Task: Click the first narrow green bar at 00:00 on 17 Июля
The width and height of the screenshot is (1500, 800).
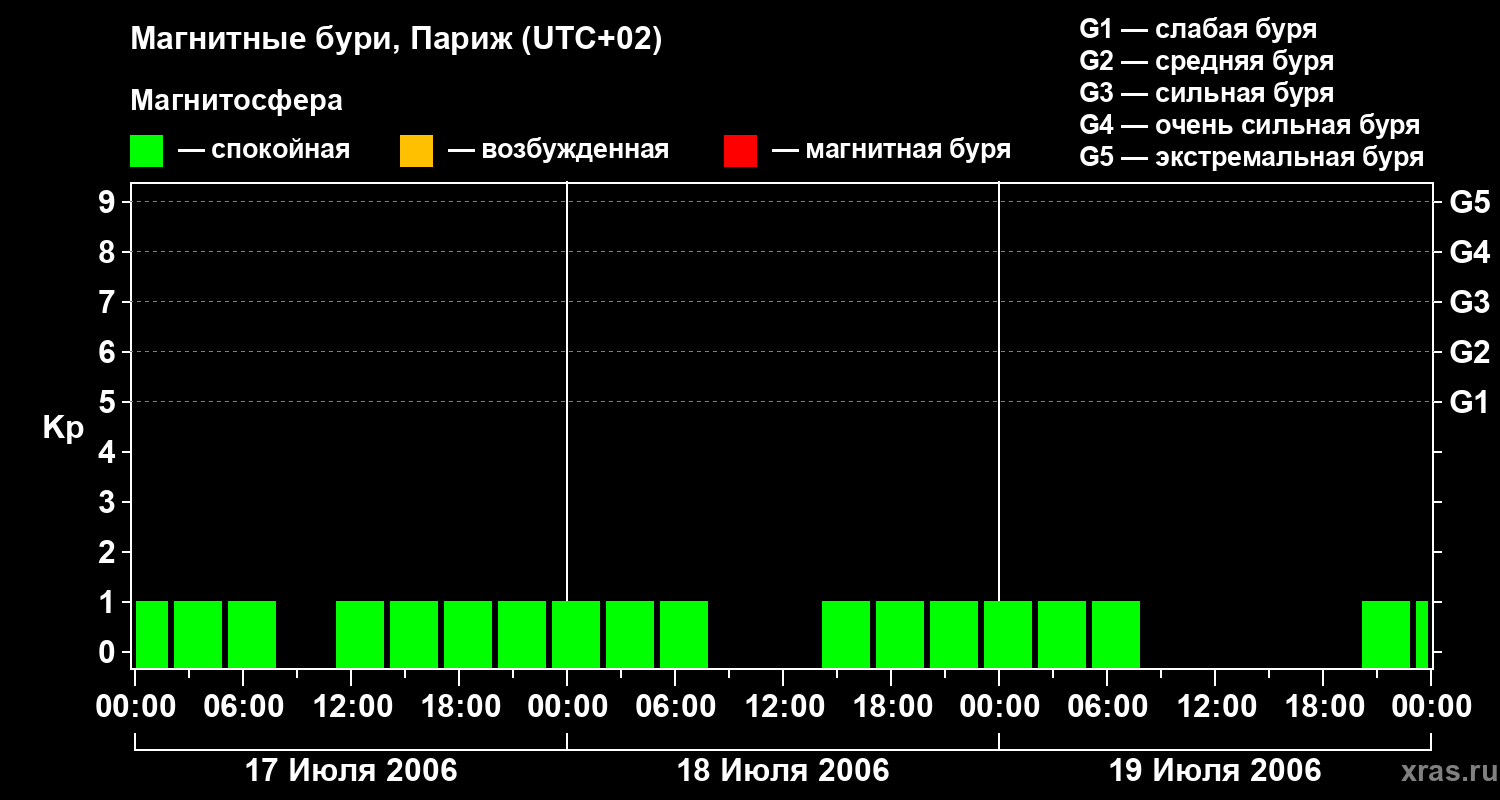Action: [152, 634]
